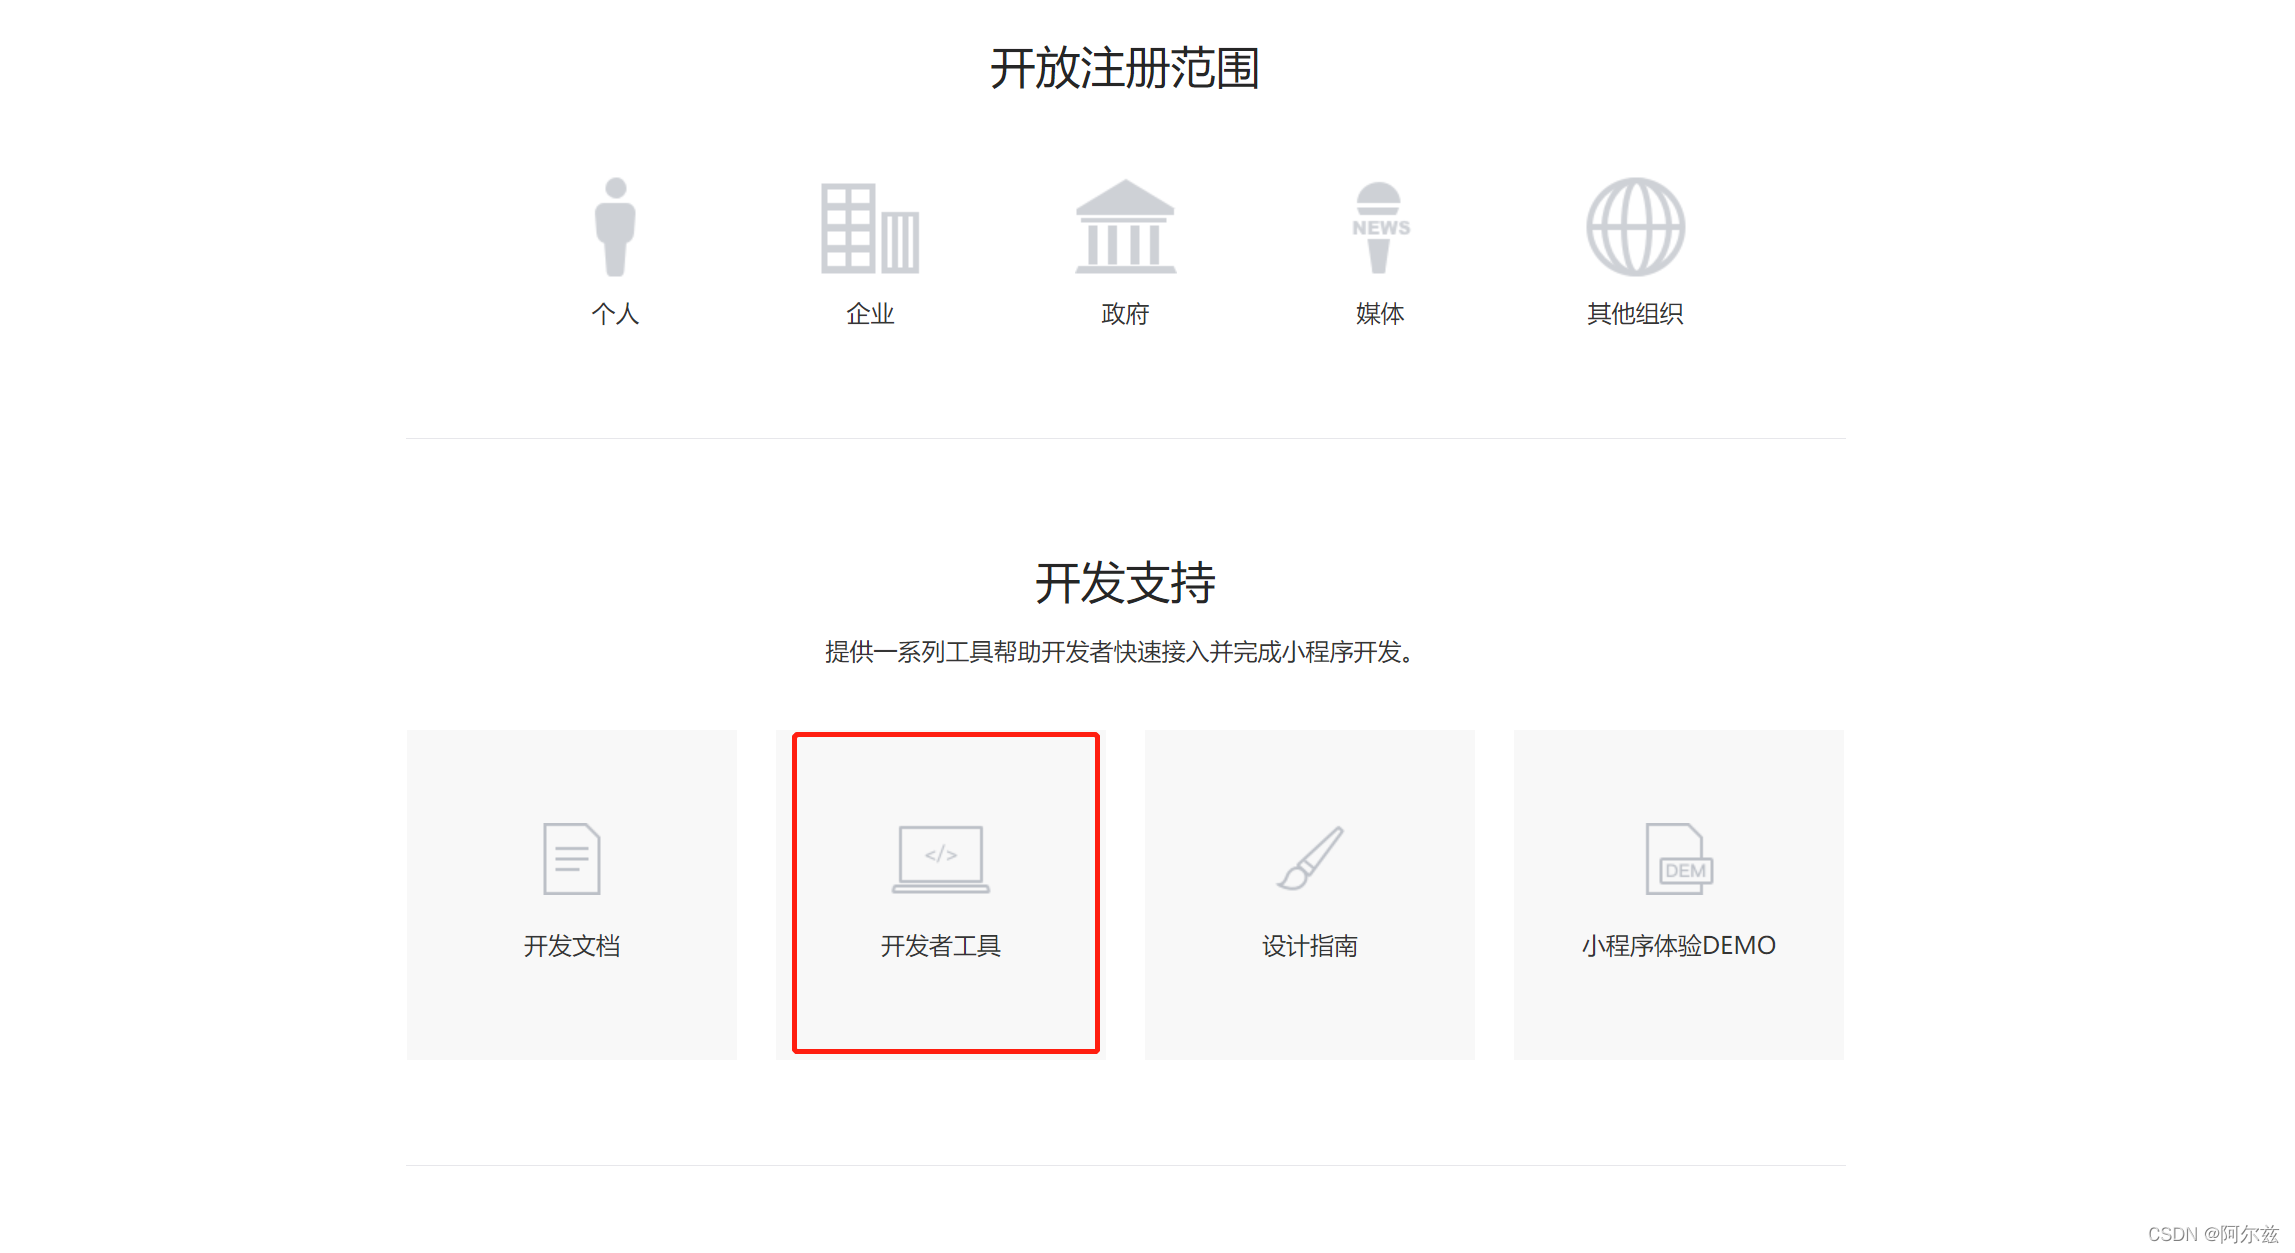
Task: Select the 其他组织 globe icon
Action: 1635,228
